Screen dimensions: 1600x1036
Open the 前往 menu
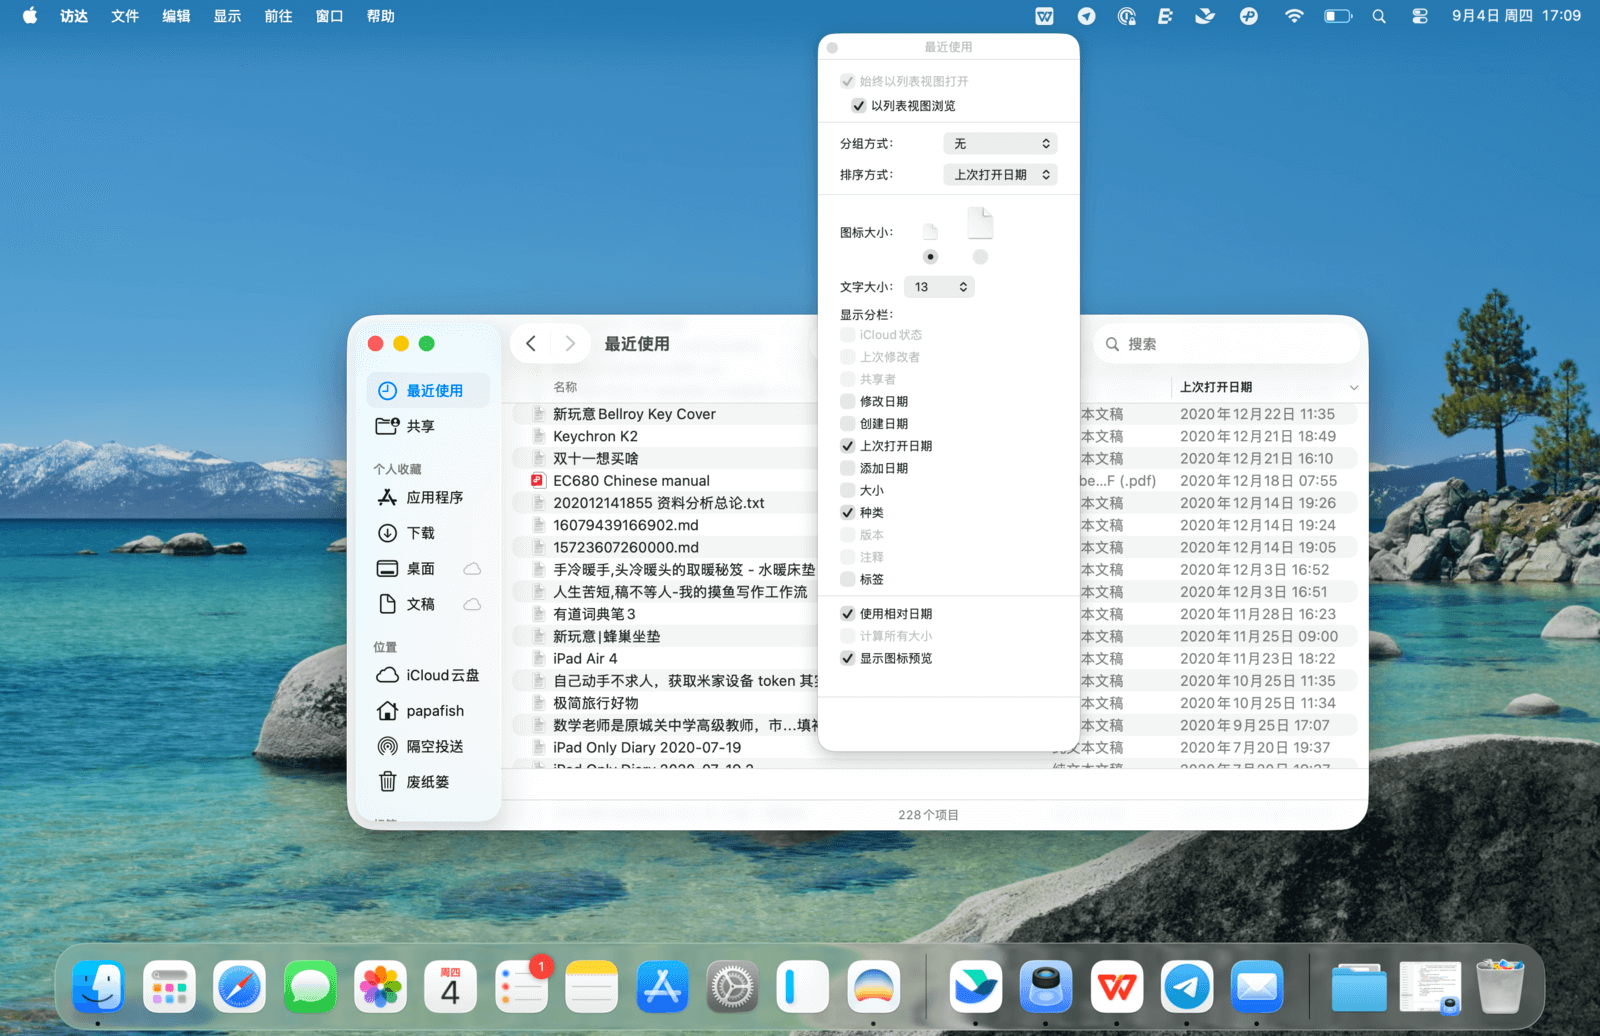tap(278, 16)
